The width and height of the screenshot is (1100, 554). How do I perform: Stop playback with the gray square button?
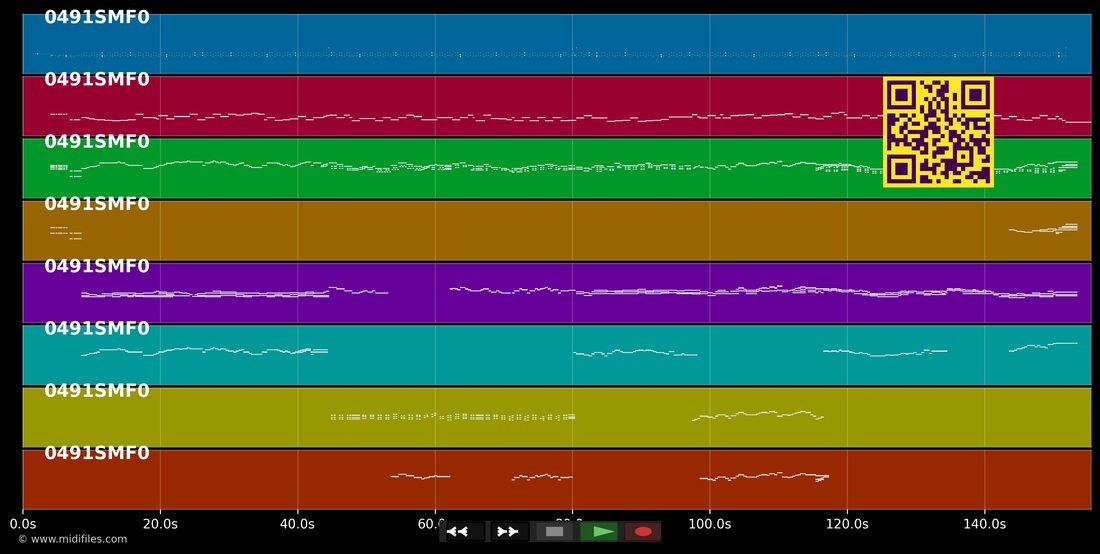(x=554, y=532)
